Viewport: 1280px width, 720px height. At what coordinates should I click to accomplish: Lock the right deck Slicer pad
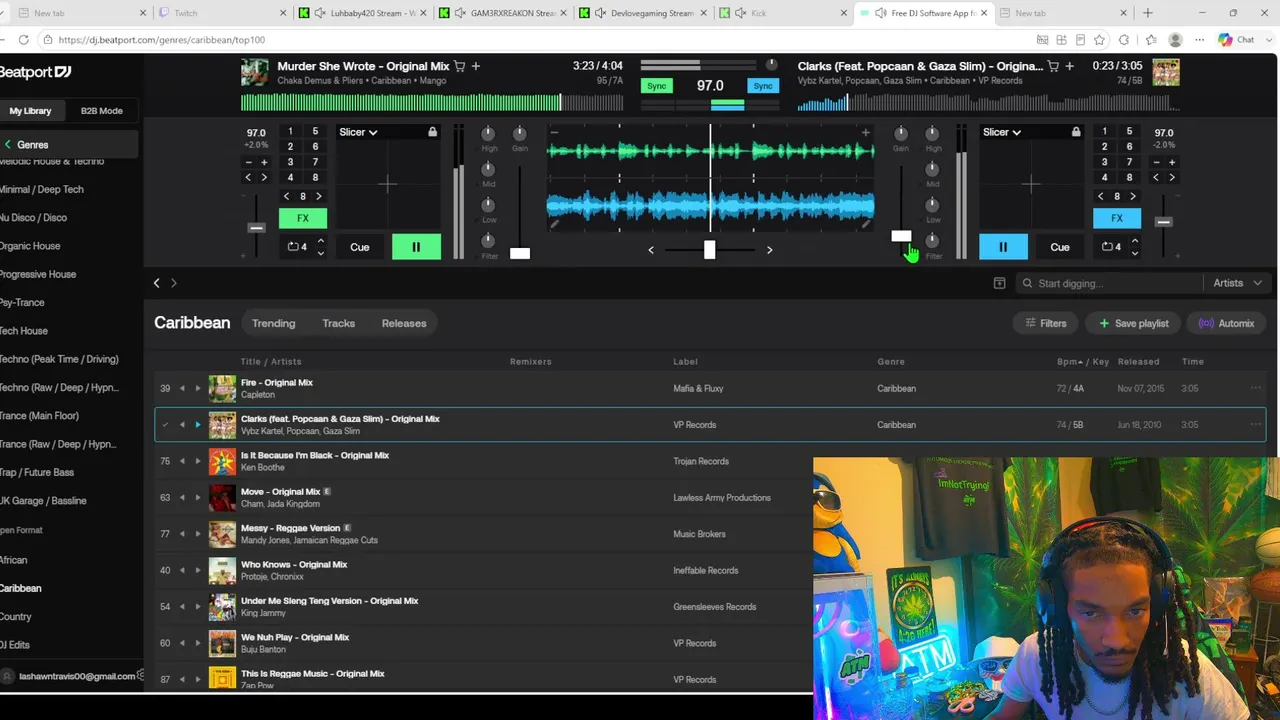click(1076, 132)
